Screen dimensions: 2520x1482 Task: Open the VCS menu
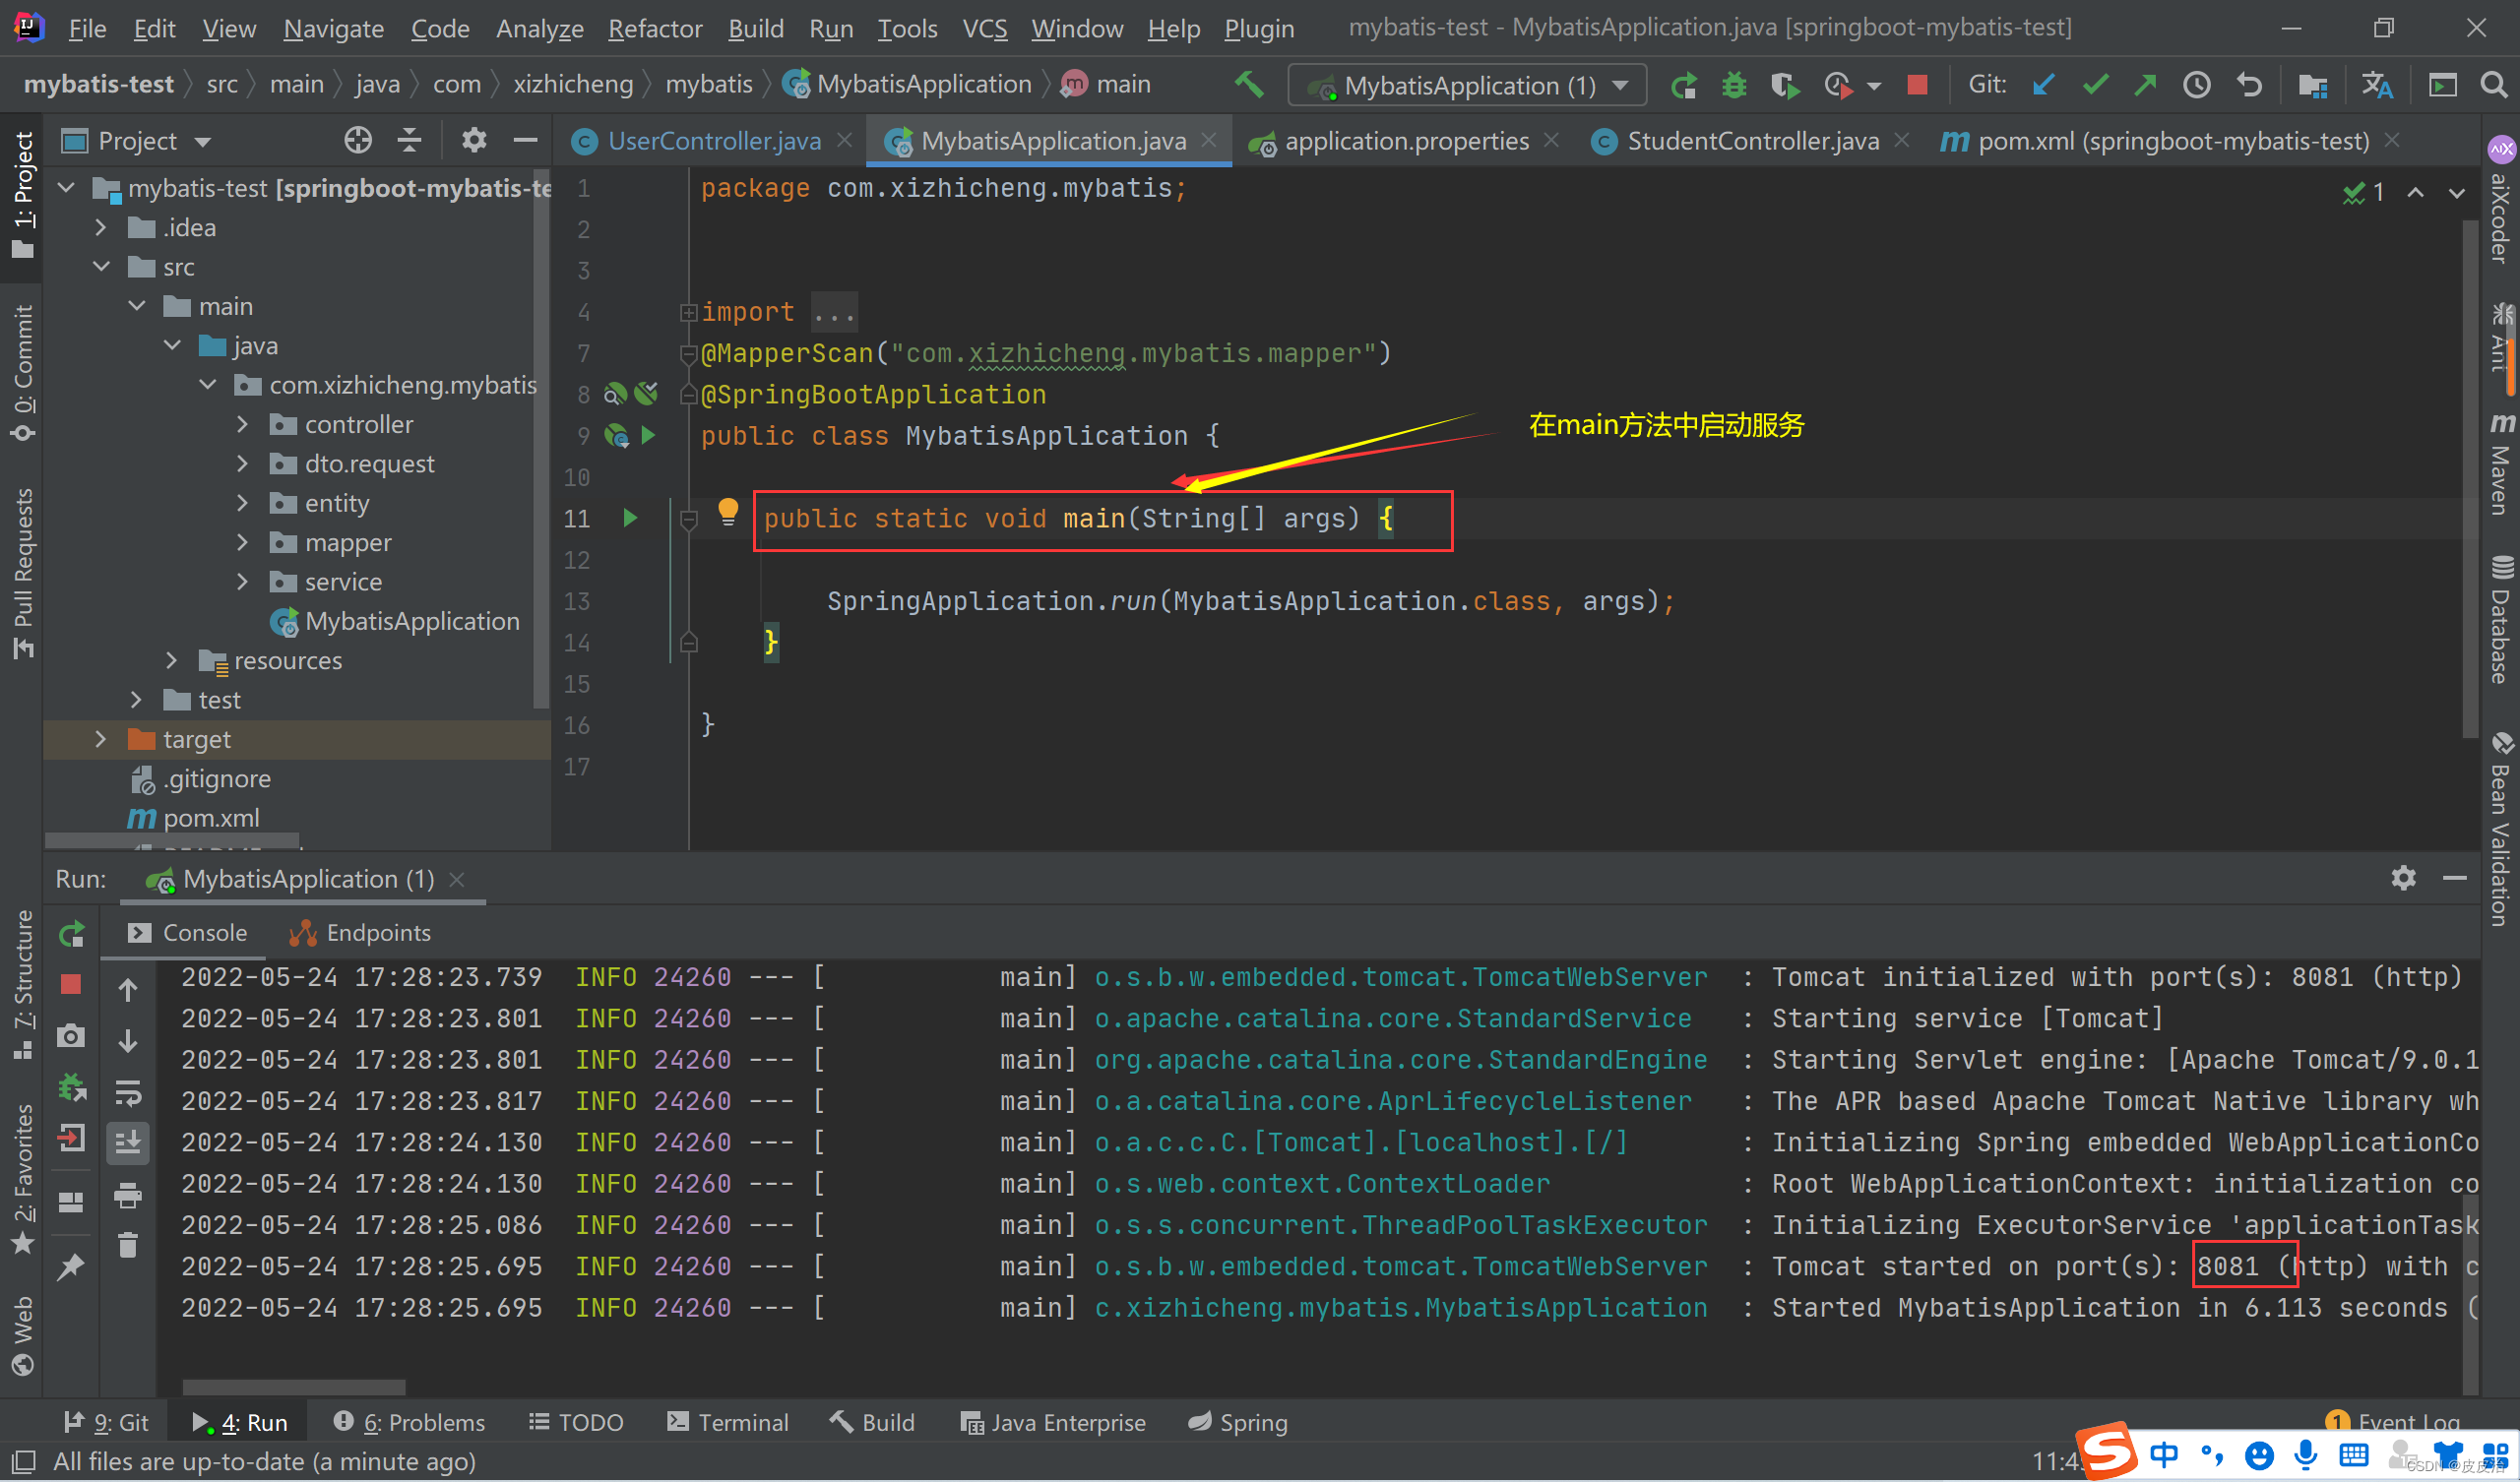(x=984, y=29)
